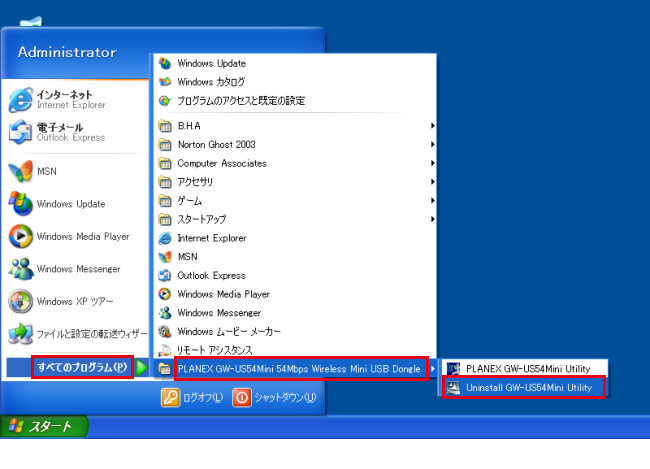The image size is (650, 469).
Task: Expand the スタートアップ submenu arrow
Action: click(432, 219)
